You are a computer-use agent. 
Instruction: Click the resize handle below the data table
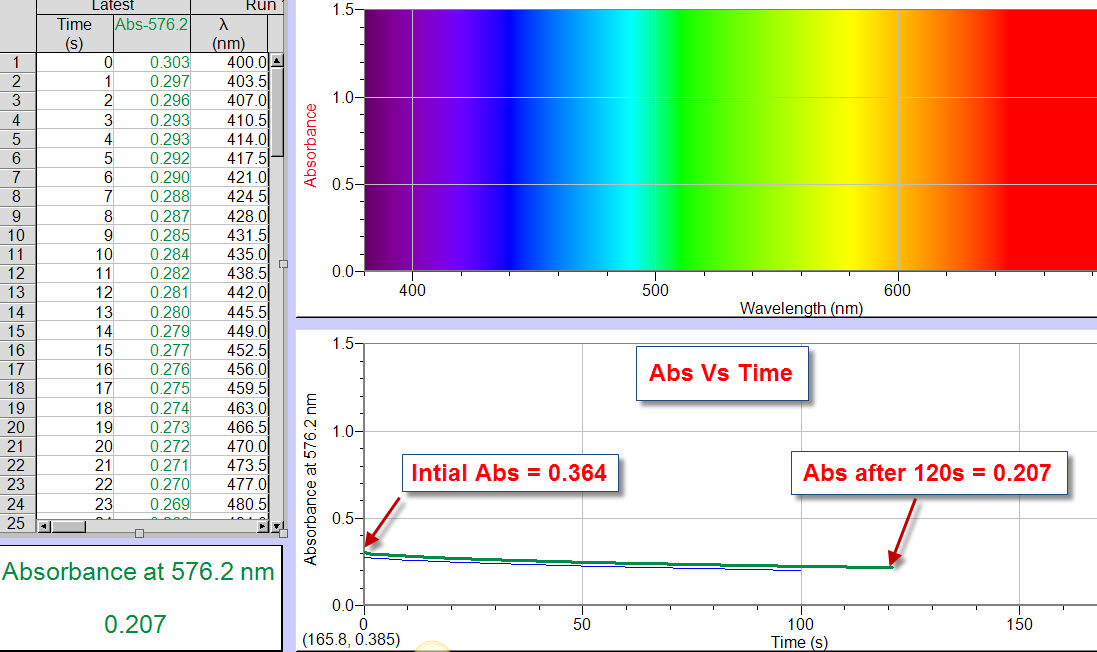[139, 534]
